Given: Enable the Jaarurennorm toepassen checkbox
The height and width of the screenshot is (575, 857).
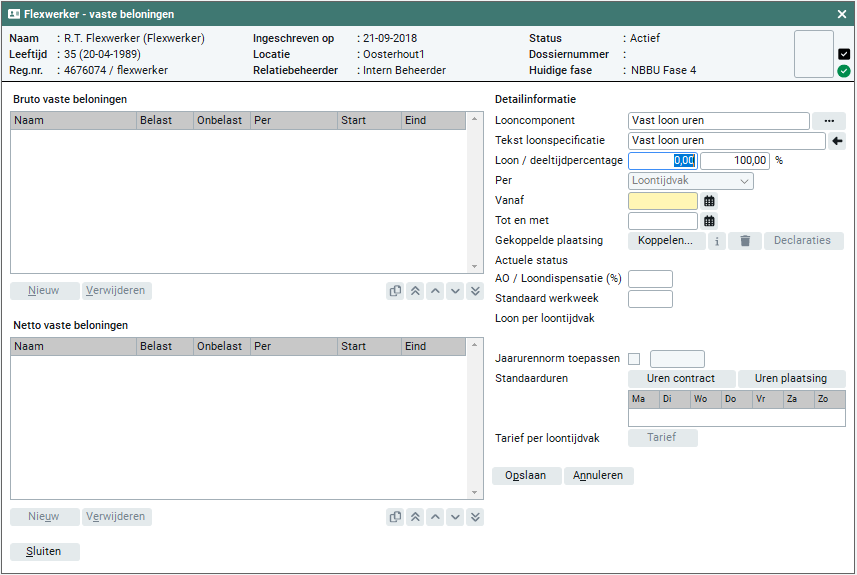Looking at the screenshot, I should point(634,359).
